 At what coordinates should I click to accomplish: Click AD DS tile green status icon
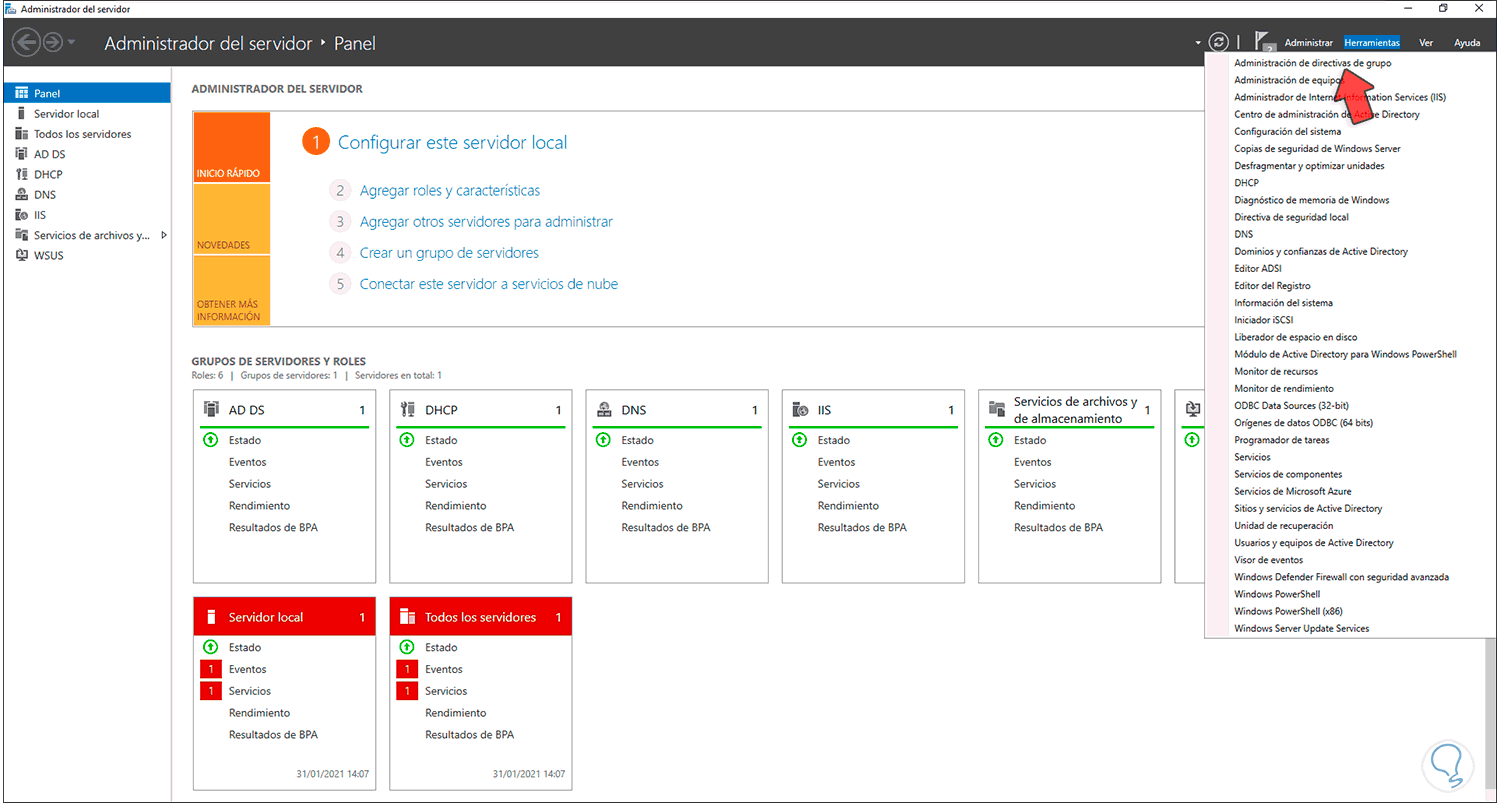click(210, 440)
